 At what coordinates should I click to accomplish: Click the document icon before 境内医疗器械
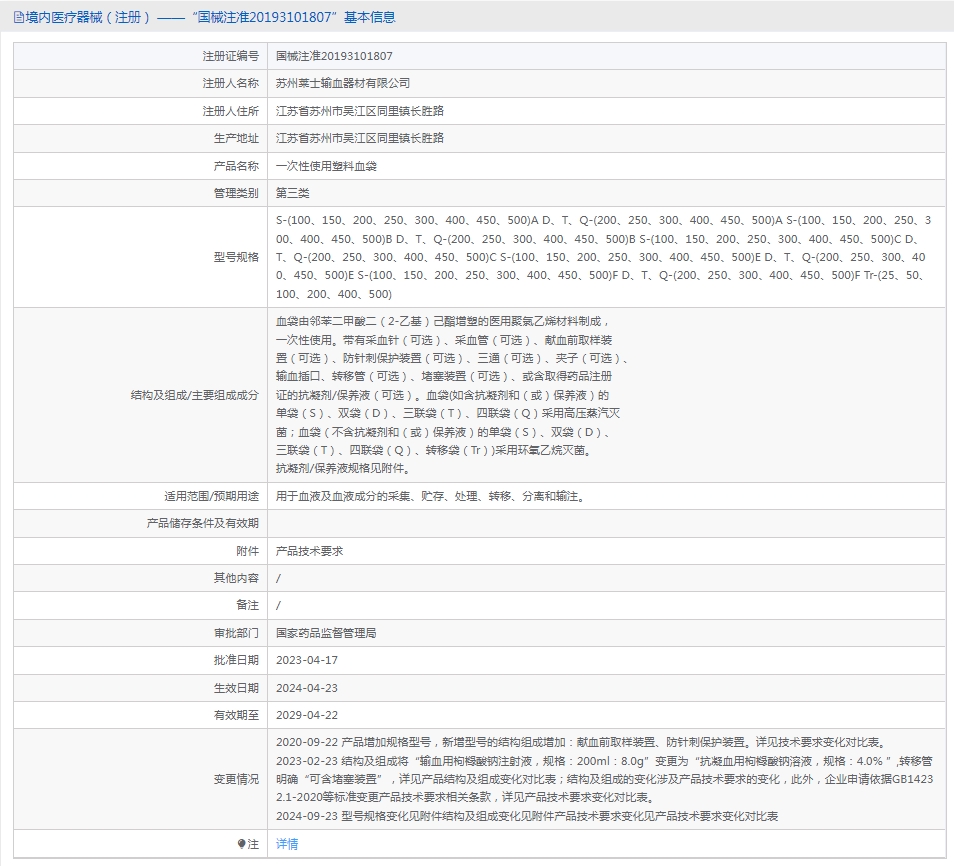click(18, 17)
